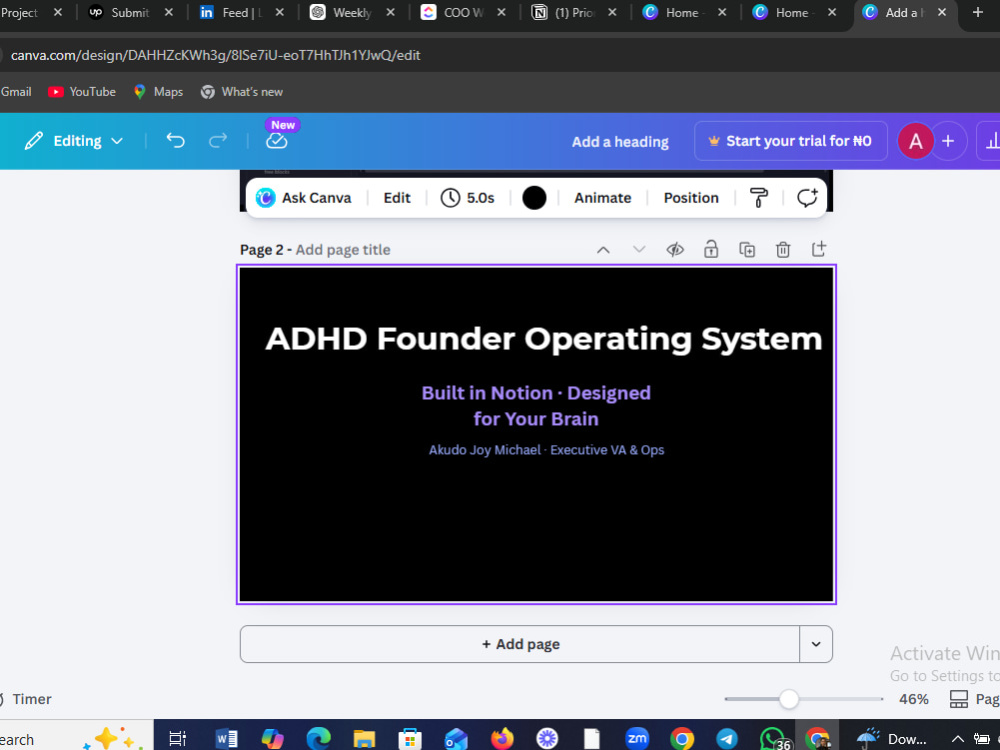Select Akudo Joy Michael text line
1000x750 pixels.
click(x=547, y=450)
